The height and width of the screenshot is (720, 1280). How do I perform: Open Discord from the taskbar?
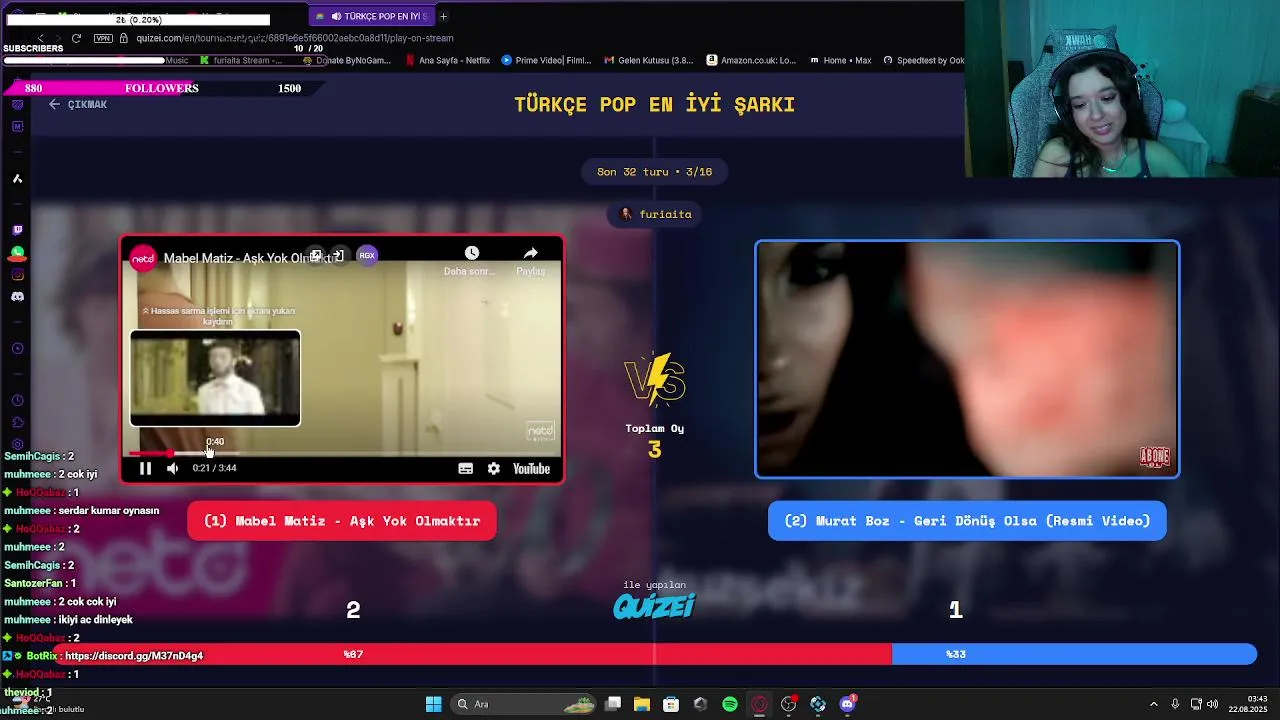[x=848, y=704]
